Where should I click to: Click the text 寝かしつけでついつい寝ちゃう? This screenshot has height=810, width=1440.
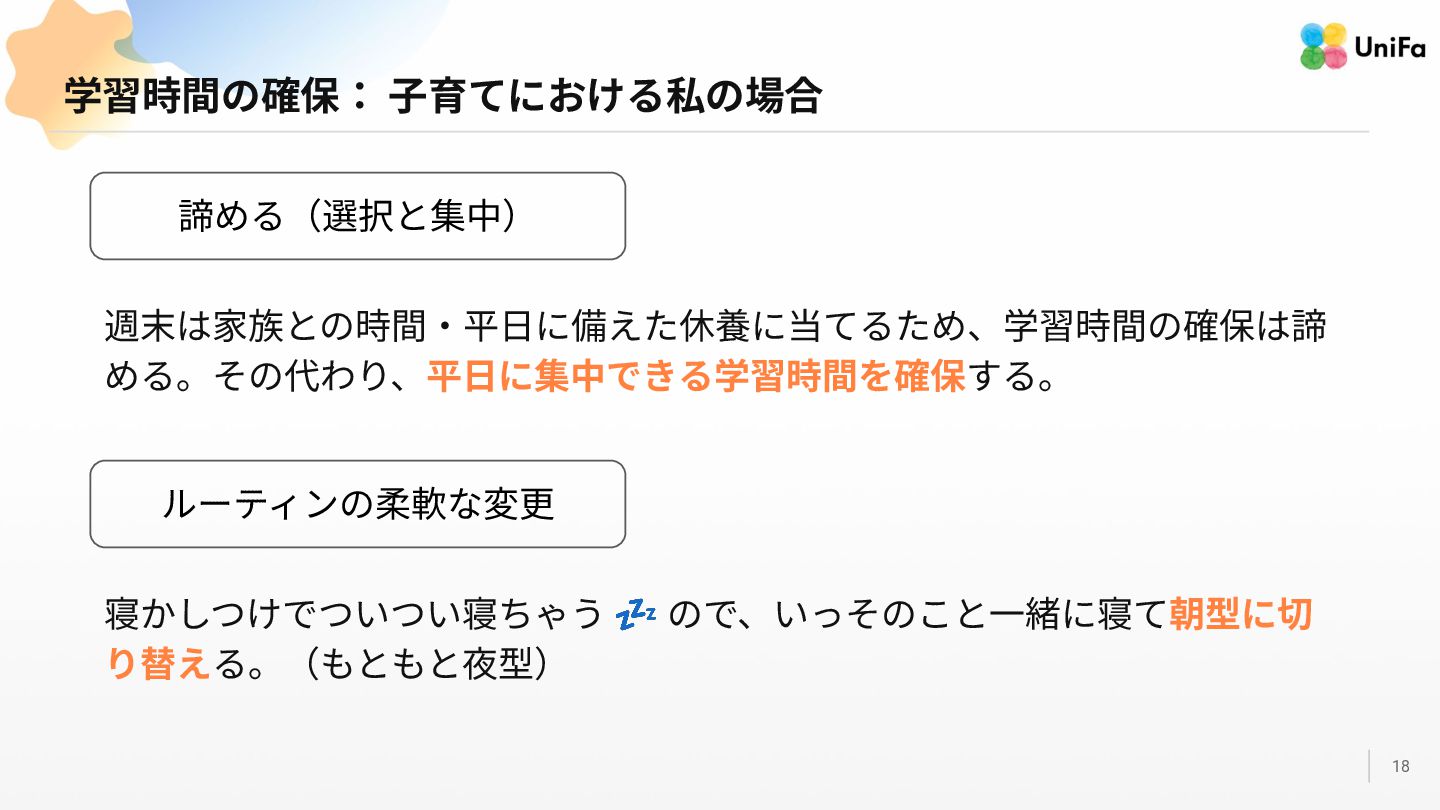(x=354, y=615)
